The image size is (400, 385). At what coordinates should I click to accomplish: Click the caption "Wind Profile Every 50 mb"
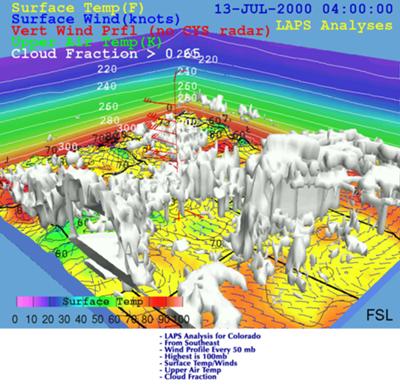point(210,349)
